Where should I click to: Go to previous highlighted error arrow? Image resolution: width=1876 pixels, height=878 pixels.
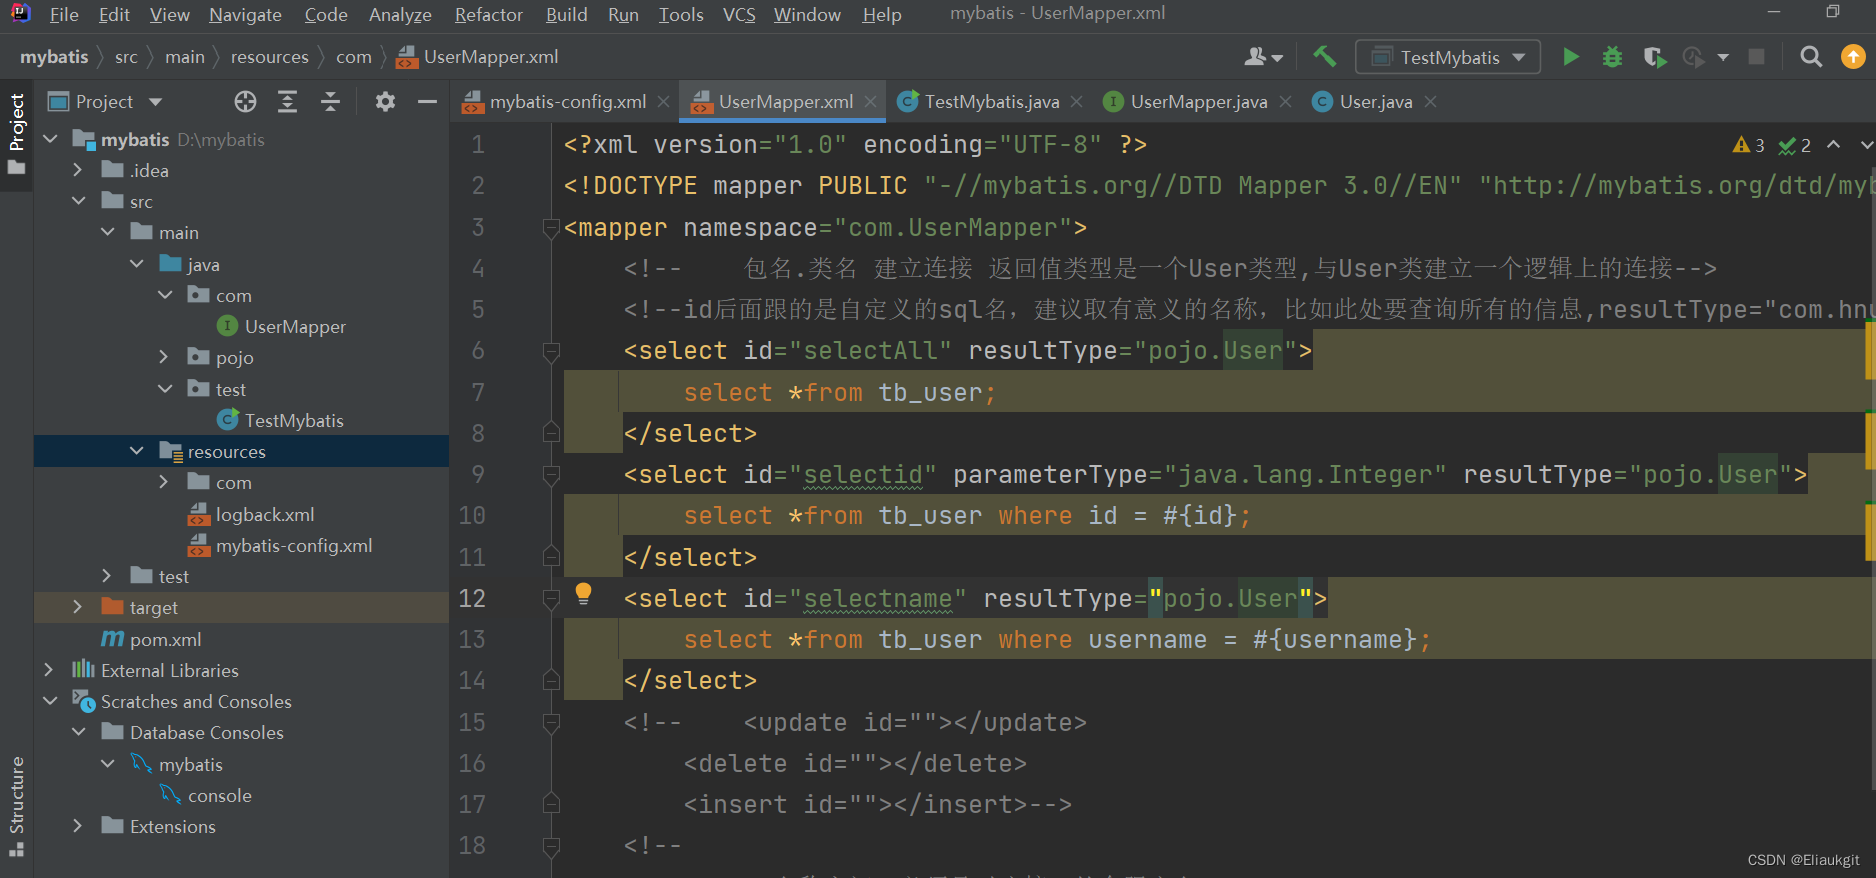click(x=1833, y=145)
